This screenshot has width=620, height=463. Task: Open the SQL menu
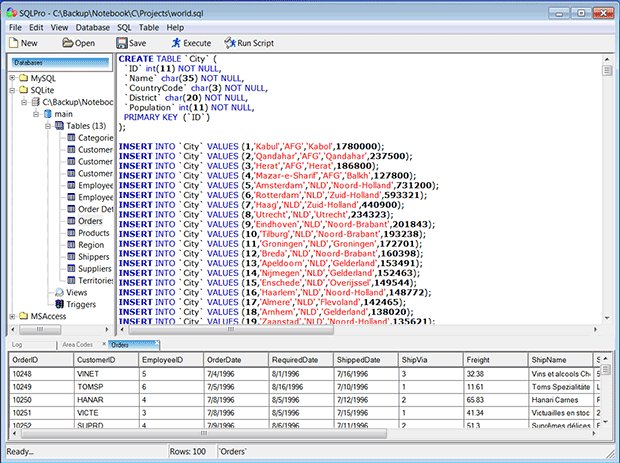(124, 28)
